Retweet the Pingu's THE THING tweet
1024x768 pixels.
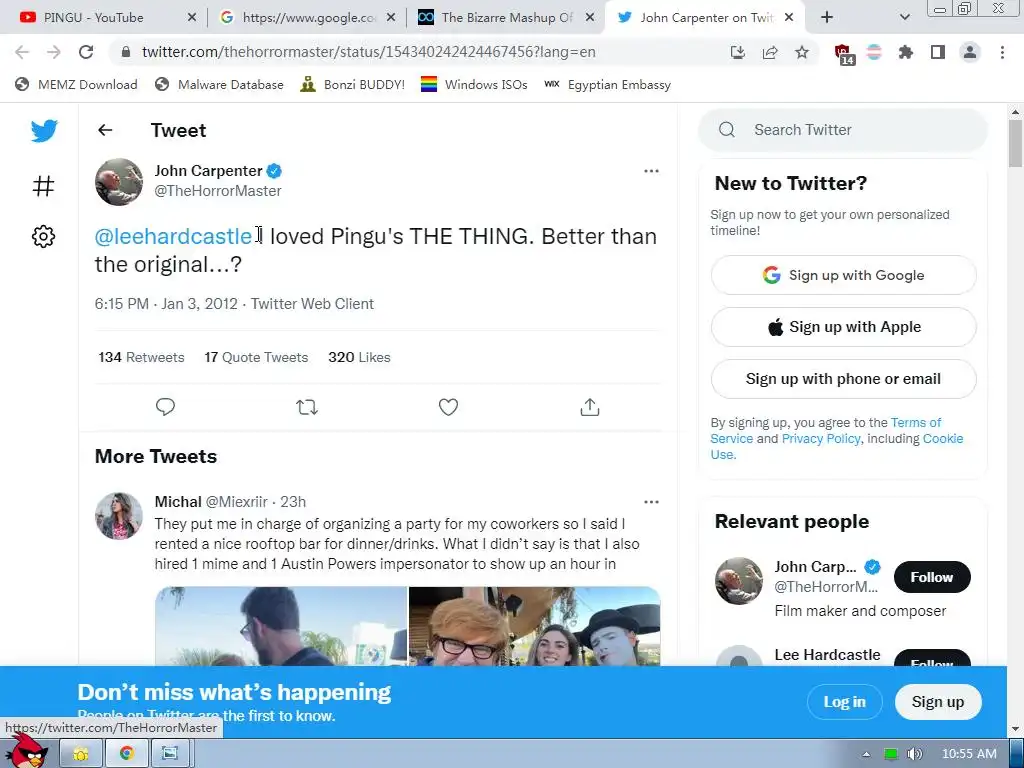click(307, 407)
